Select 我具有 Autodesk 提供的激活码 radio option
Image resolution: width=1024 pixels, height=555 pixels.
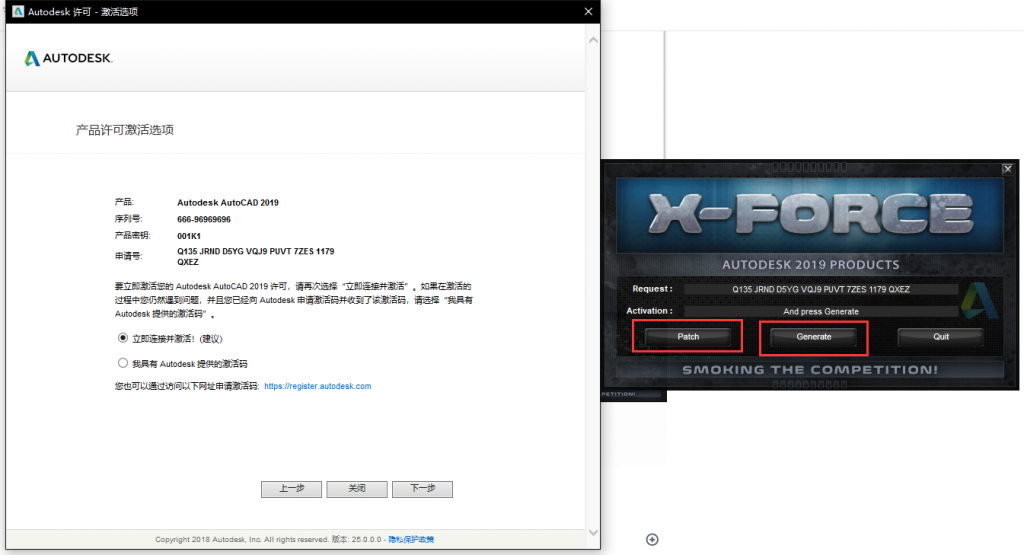point(123,363)
